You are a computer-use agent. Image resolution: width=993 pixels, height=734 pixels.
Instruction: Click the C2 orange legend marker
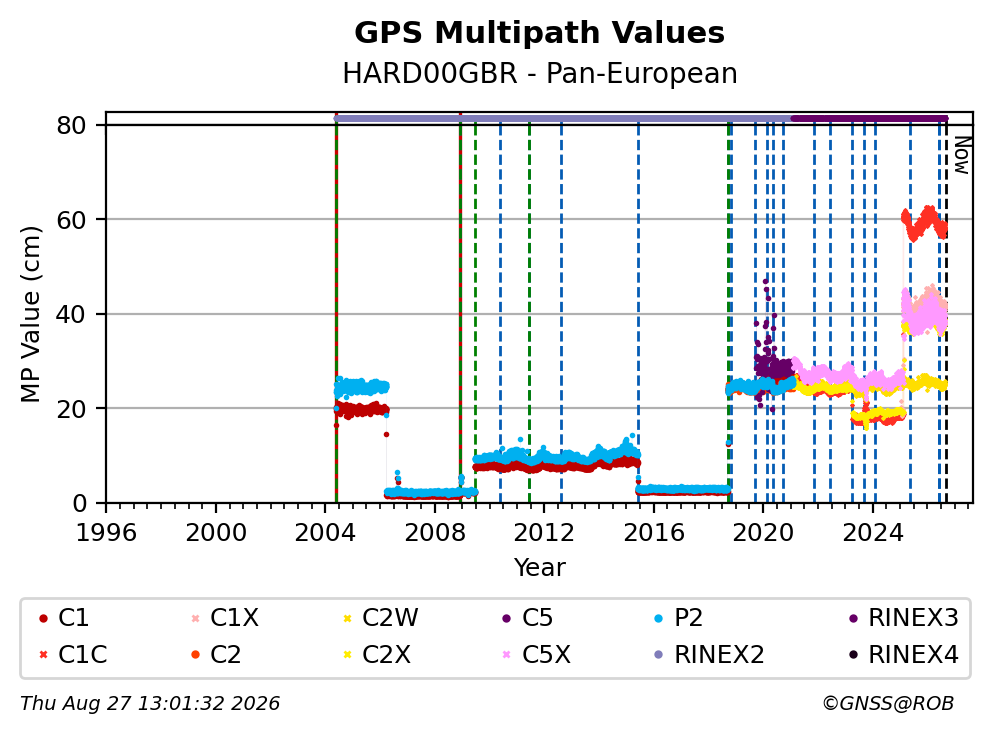point(195,654)
